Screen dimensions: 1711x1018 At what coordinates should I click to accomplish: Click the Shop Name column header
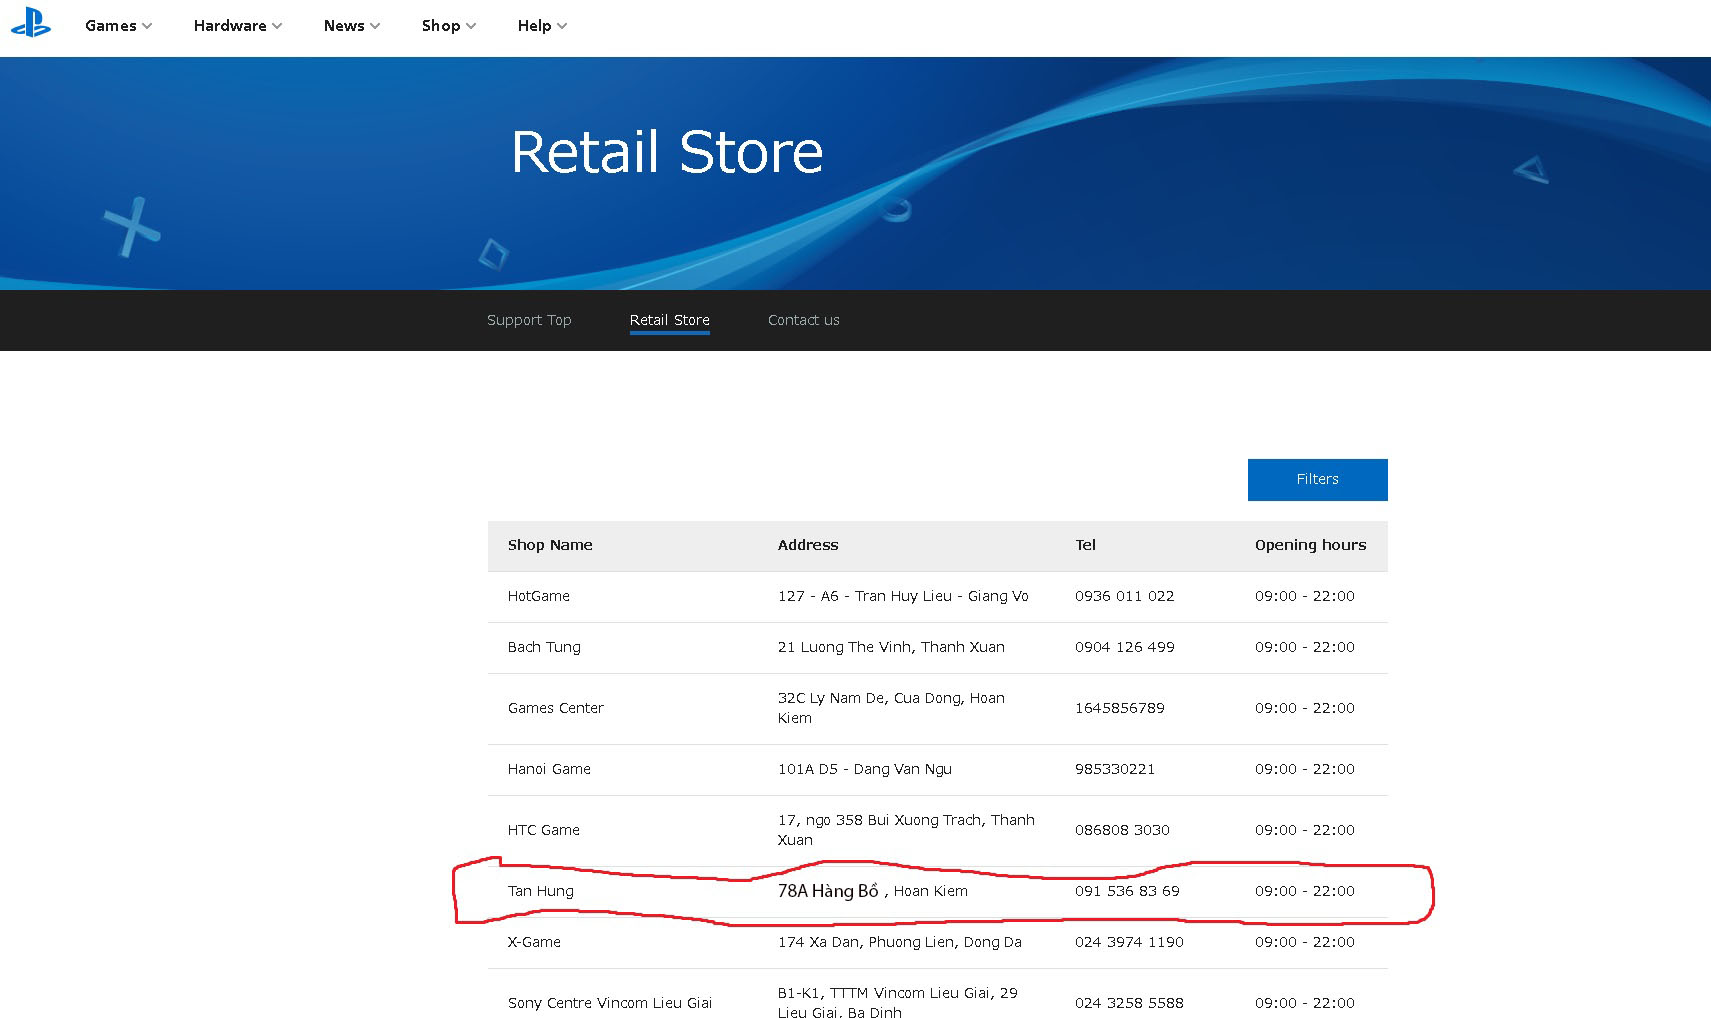pos(550,545)
